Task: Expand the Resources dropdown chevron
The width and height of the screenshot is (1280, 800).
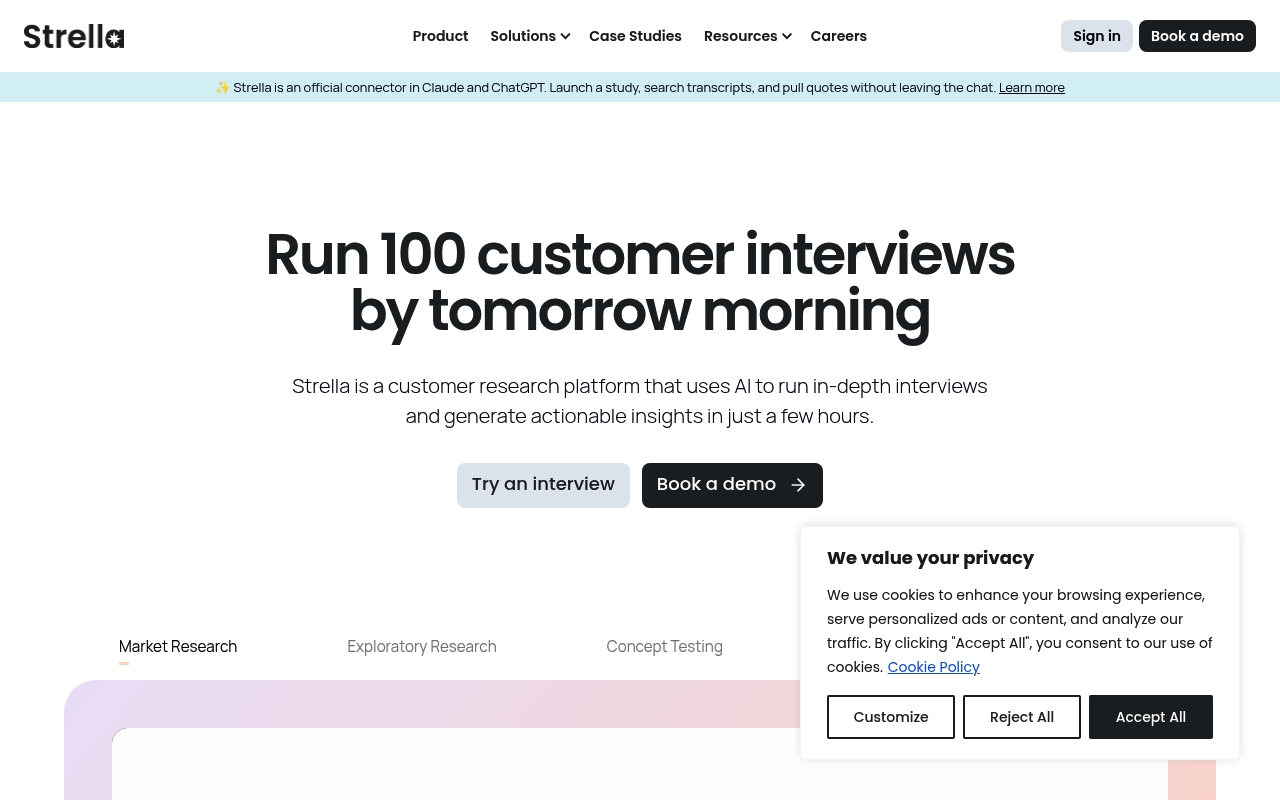Action: [x=787, y=36]
